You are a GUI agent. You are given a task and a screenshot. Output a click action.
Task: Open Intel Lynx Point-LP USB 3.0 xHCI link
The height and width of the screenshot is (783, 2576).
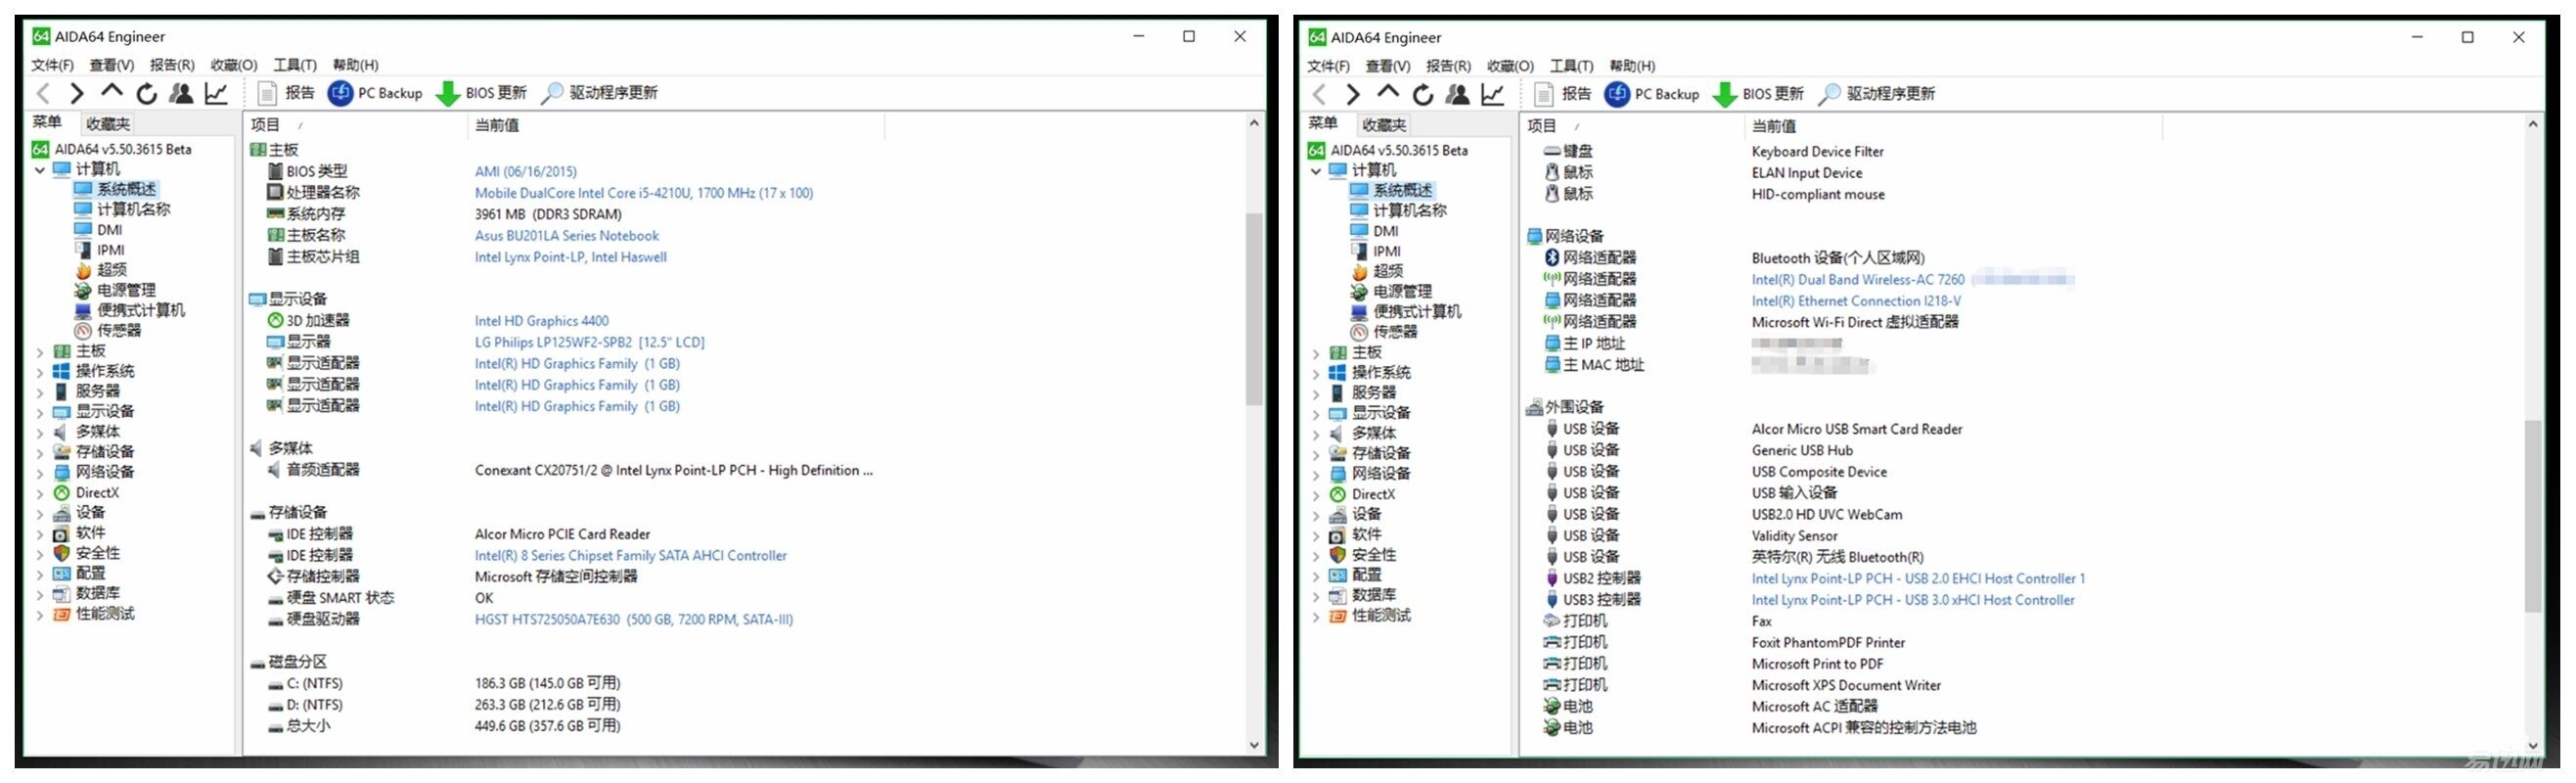pos(1912,600)
